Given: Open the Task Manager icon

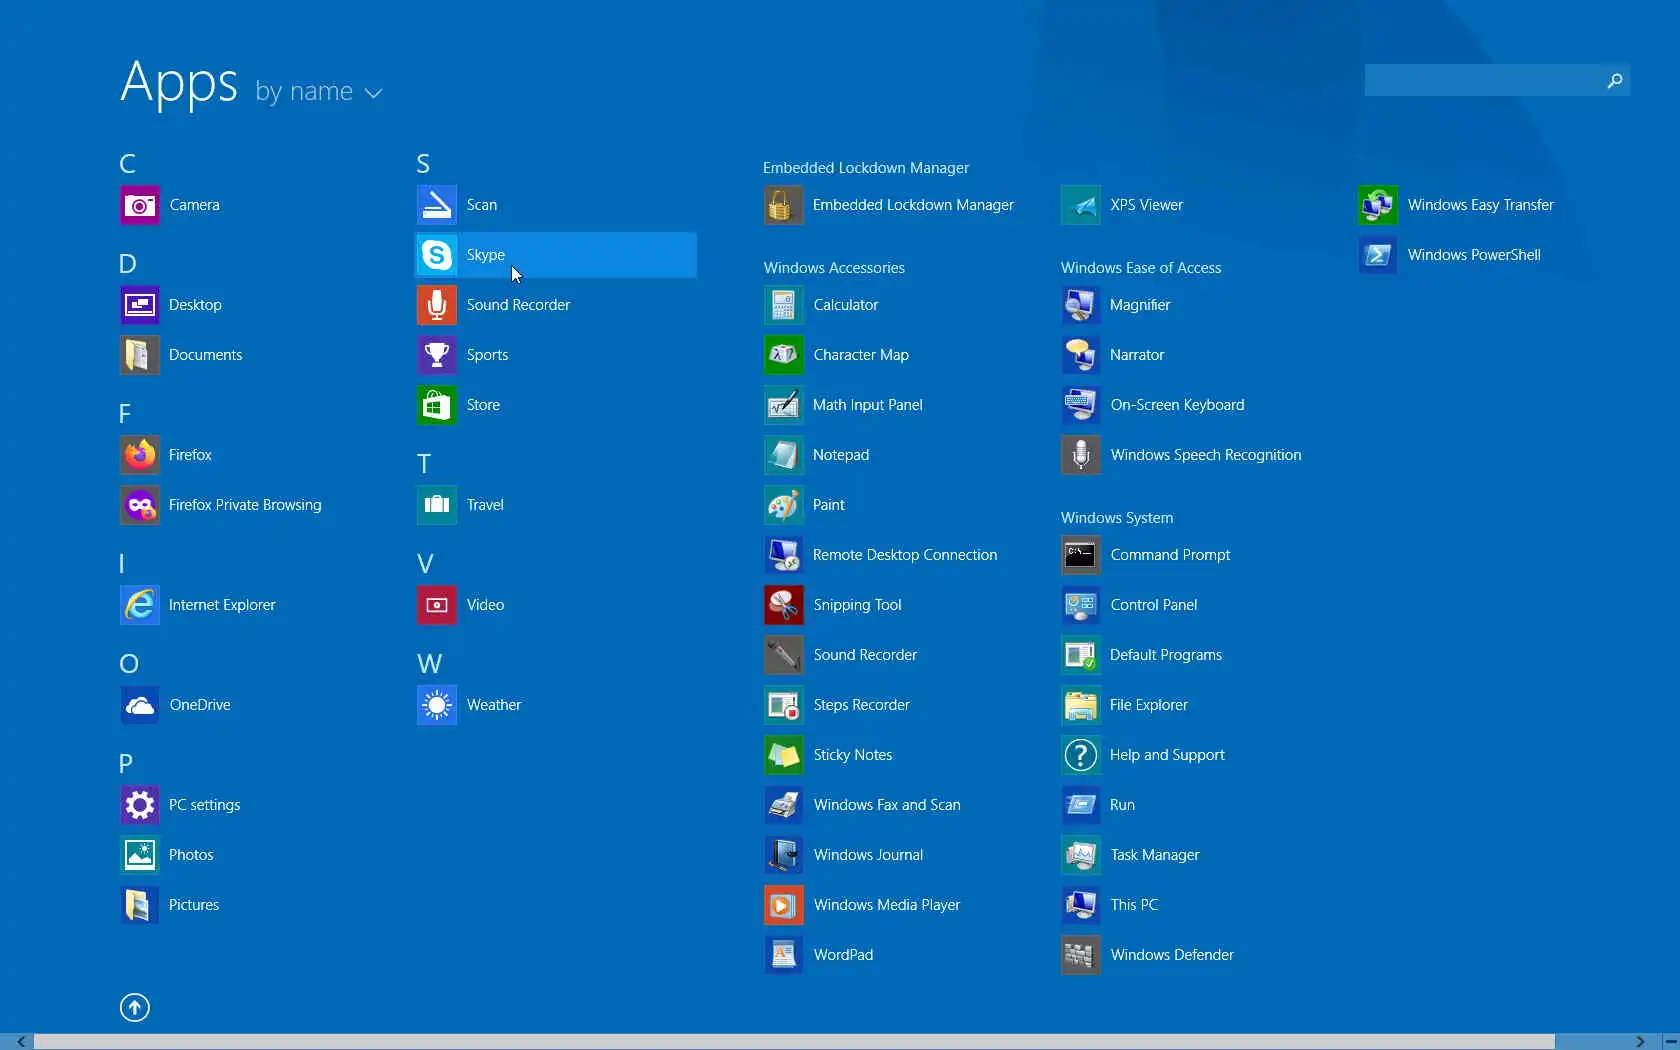Looking at the screenshot, I should (x=1081, y=855).
